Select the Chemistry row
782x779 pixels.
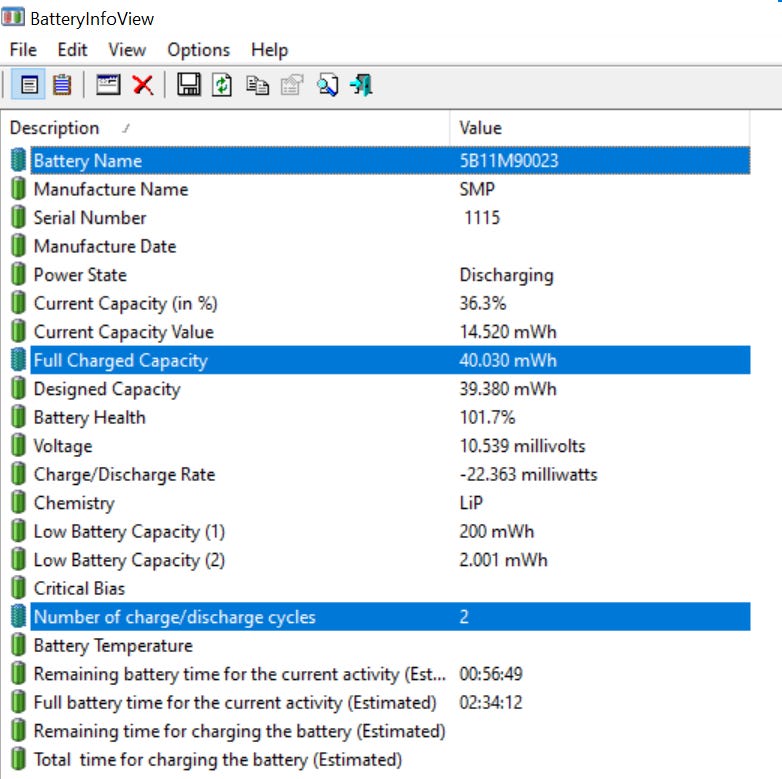point(380,503)
